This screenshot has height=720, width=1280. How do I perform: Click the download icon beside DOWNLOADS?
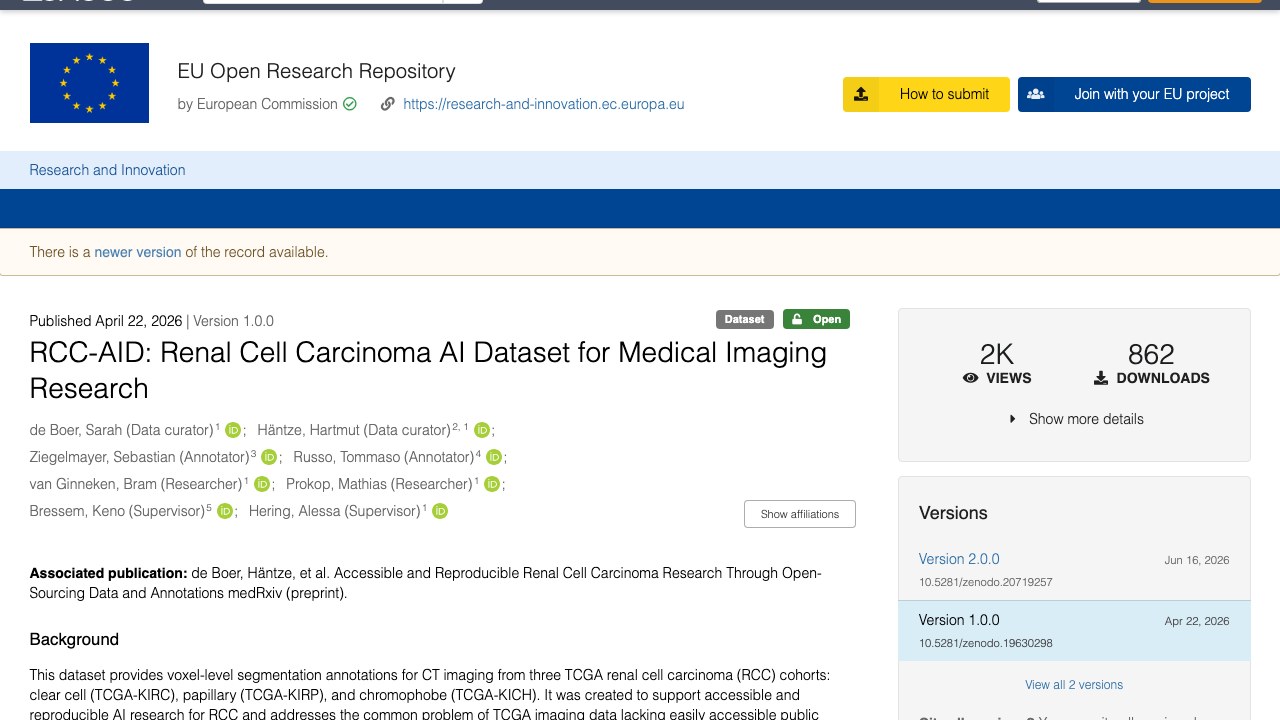pyautogui.click(x=1101, y=378)
